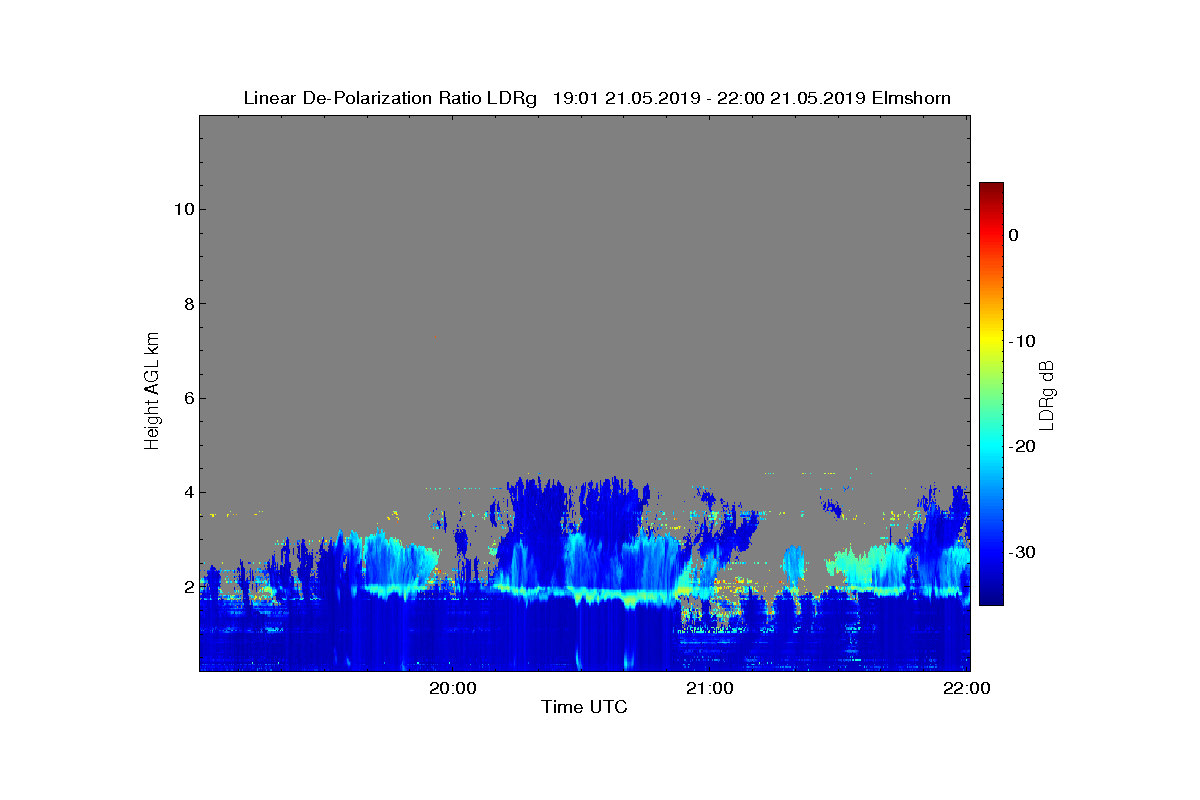Click the dark blue bottom of the colorbar

click(x=991, y=597)
